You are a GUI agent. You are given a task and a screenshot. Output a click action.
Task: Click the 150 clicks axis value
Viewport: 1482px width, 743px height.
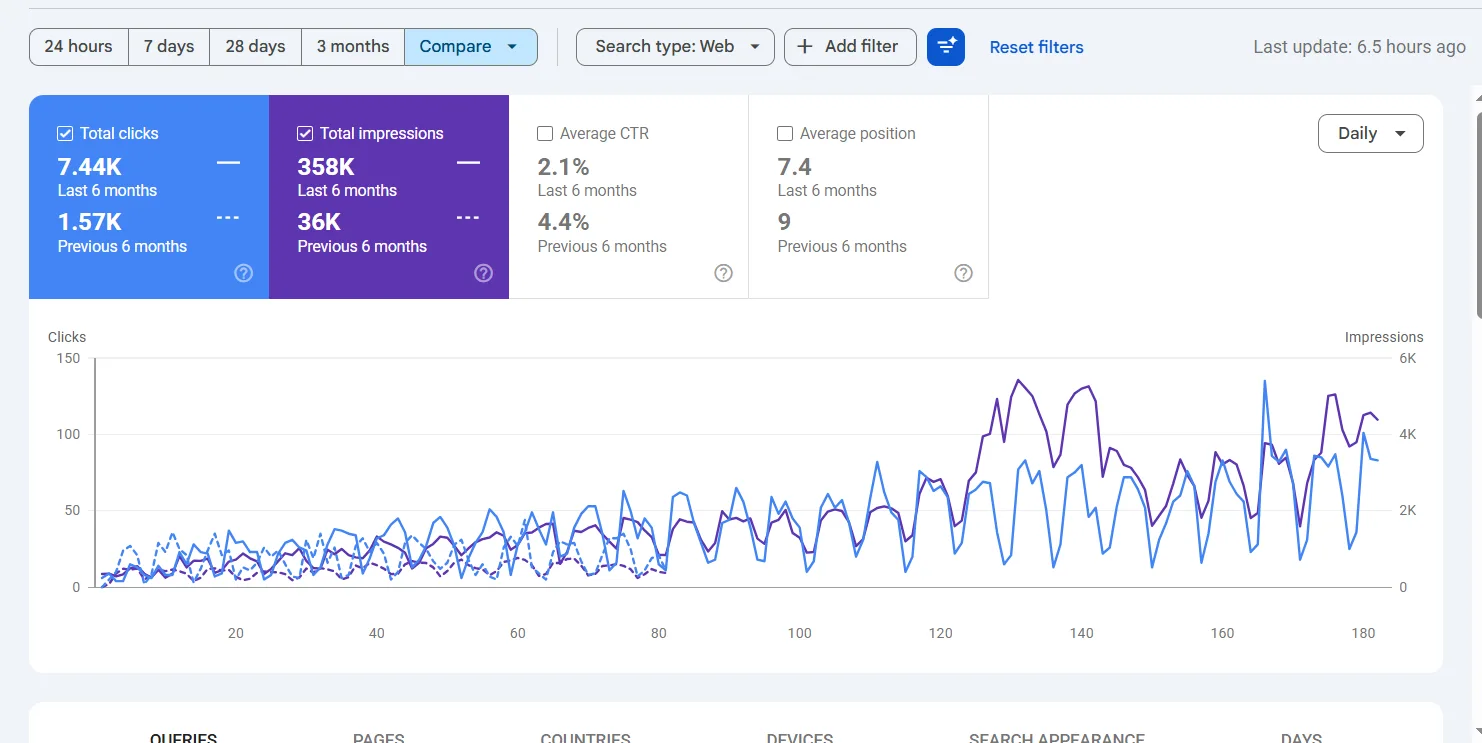pyautogui.click(x=69, y=358)
